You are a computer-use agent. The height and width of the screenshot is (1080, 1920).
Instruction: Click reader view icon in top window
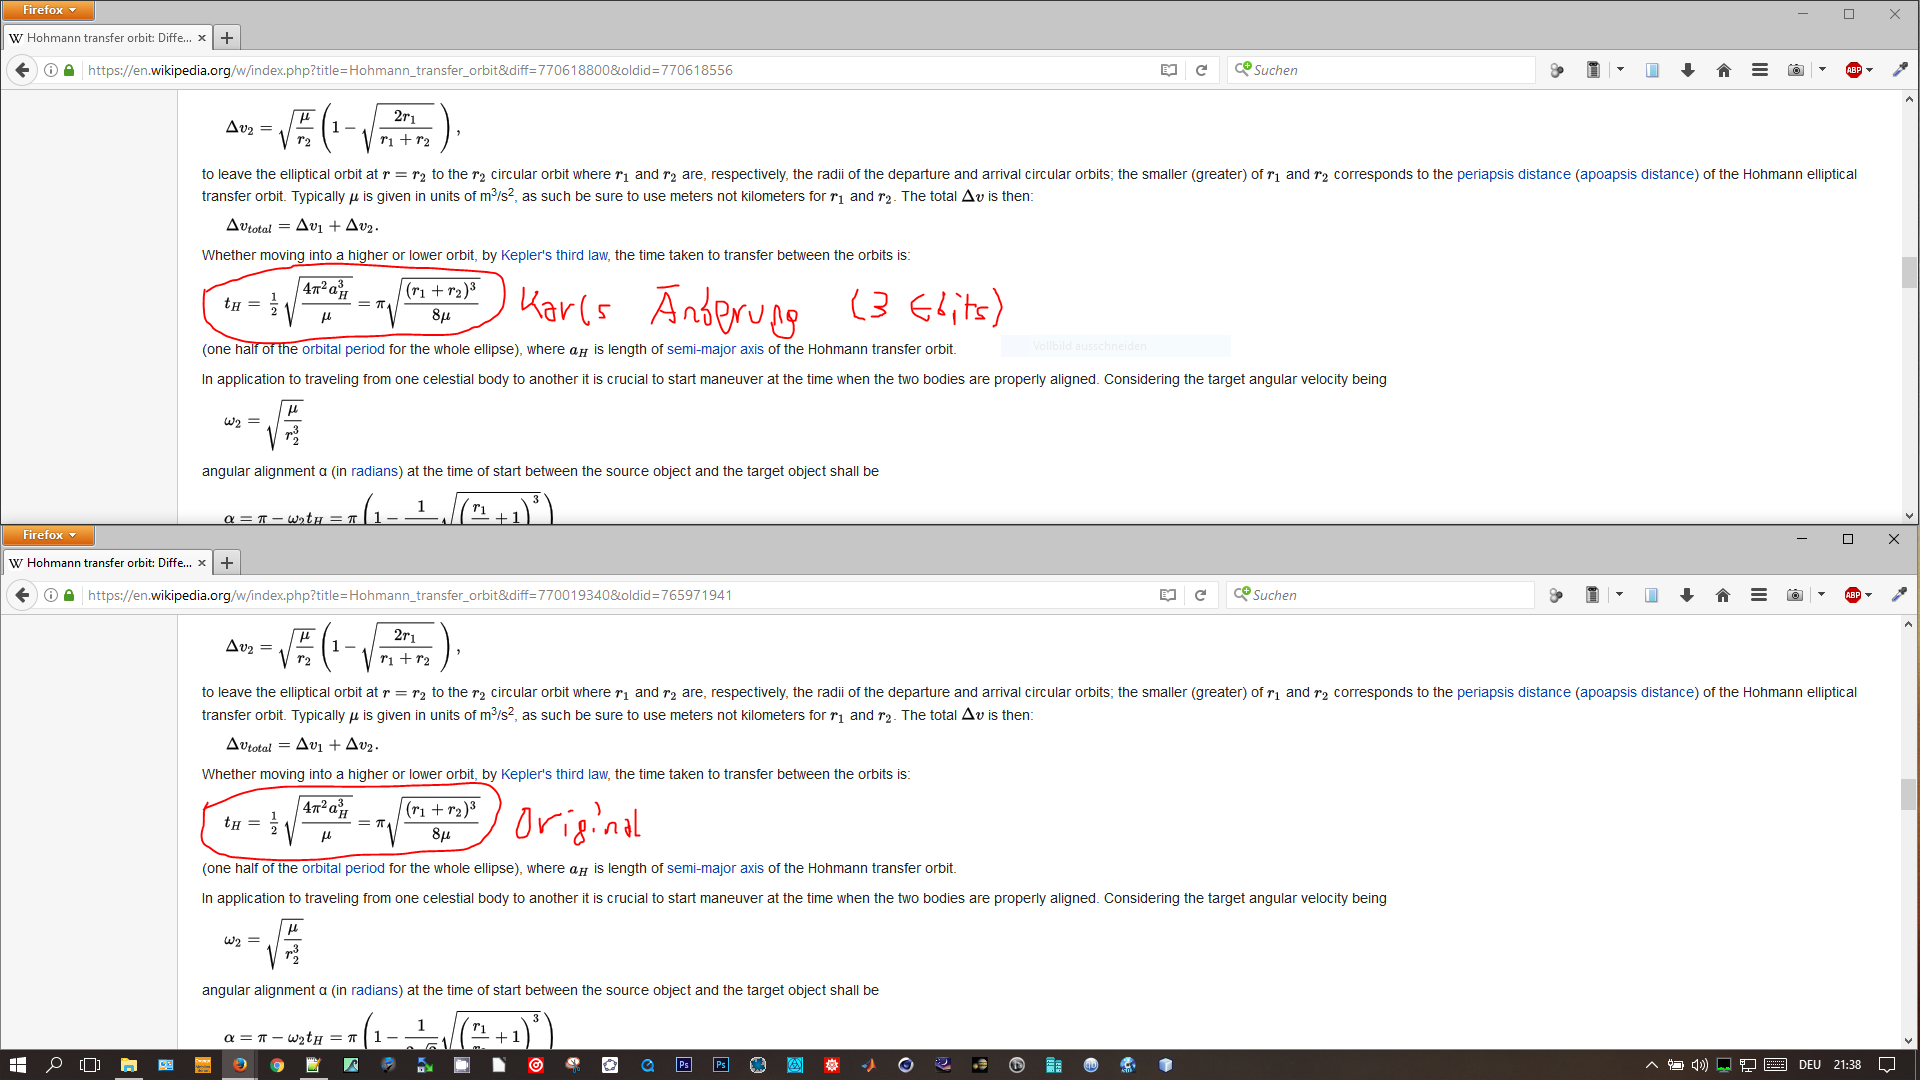(x=1168, y=70)
